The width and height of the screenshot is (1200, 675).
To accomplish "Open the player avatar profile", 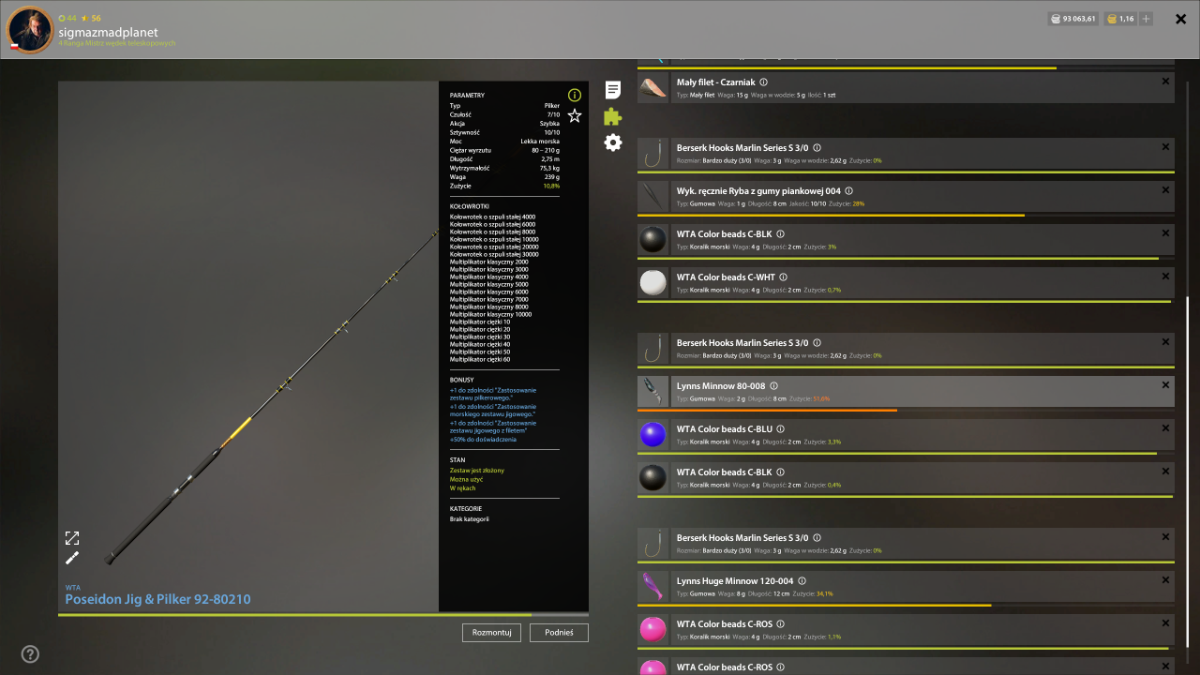I will tap(30, 30).
